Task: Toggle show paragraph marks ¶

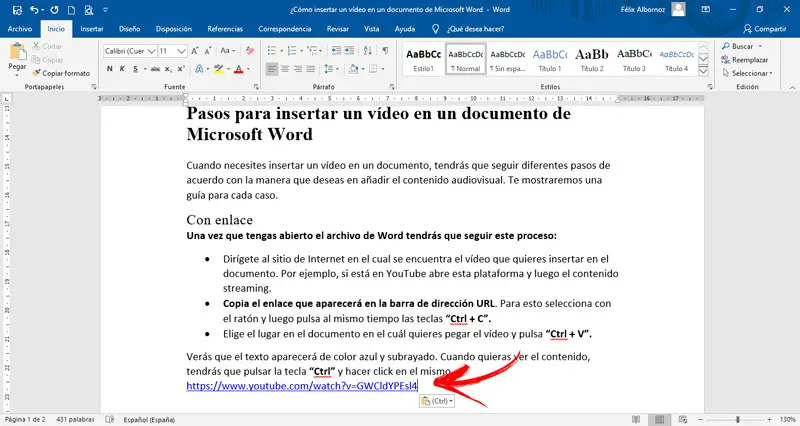Action: [385, 51]
